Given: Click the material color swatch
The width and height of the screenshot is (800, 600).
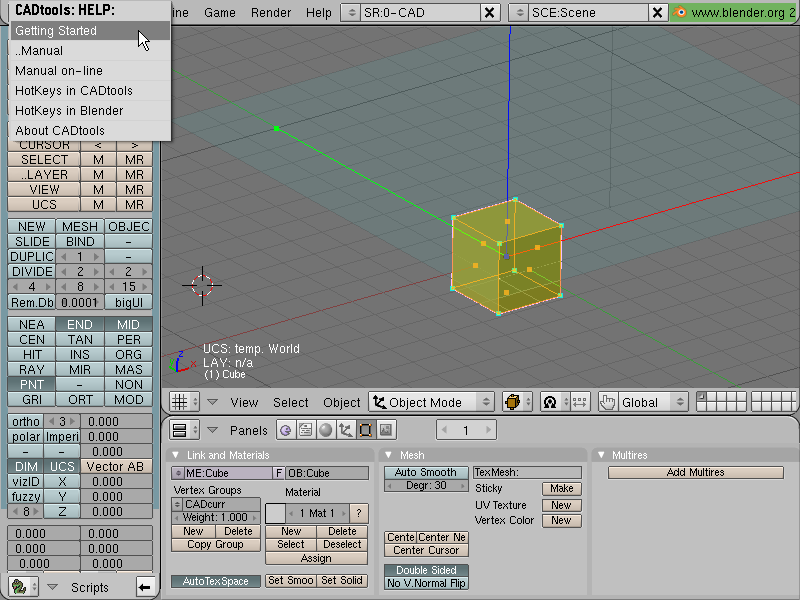Looking at the screenshot, I should (x=275, y=513).
